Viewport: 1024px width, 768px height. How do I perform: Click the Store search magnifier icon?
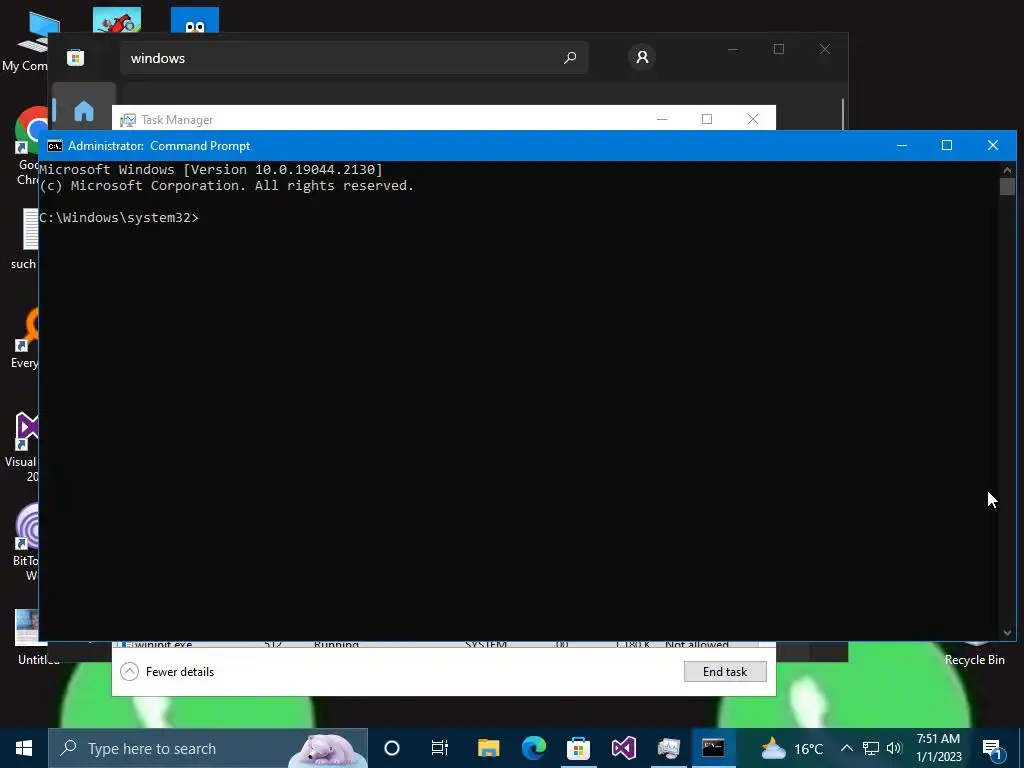tap(569, 57)
